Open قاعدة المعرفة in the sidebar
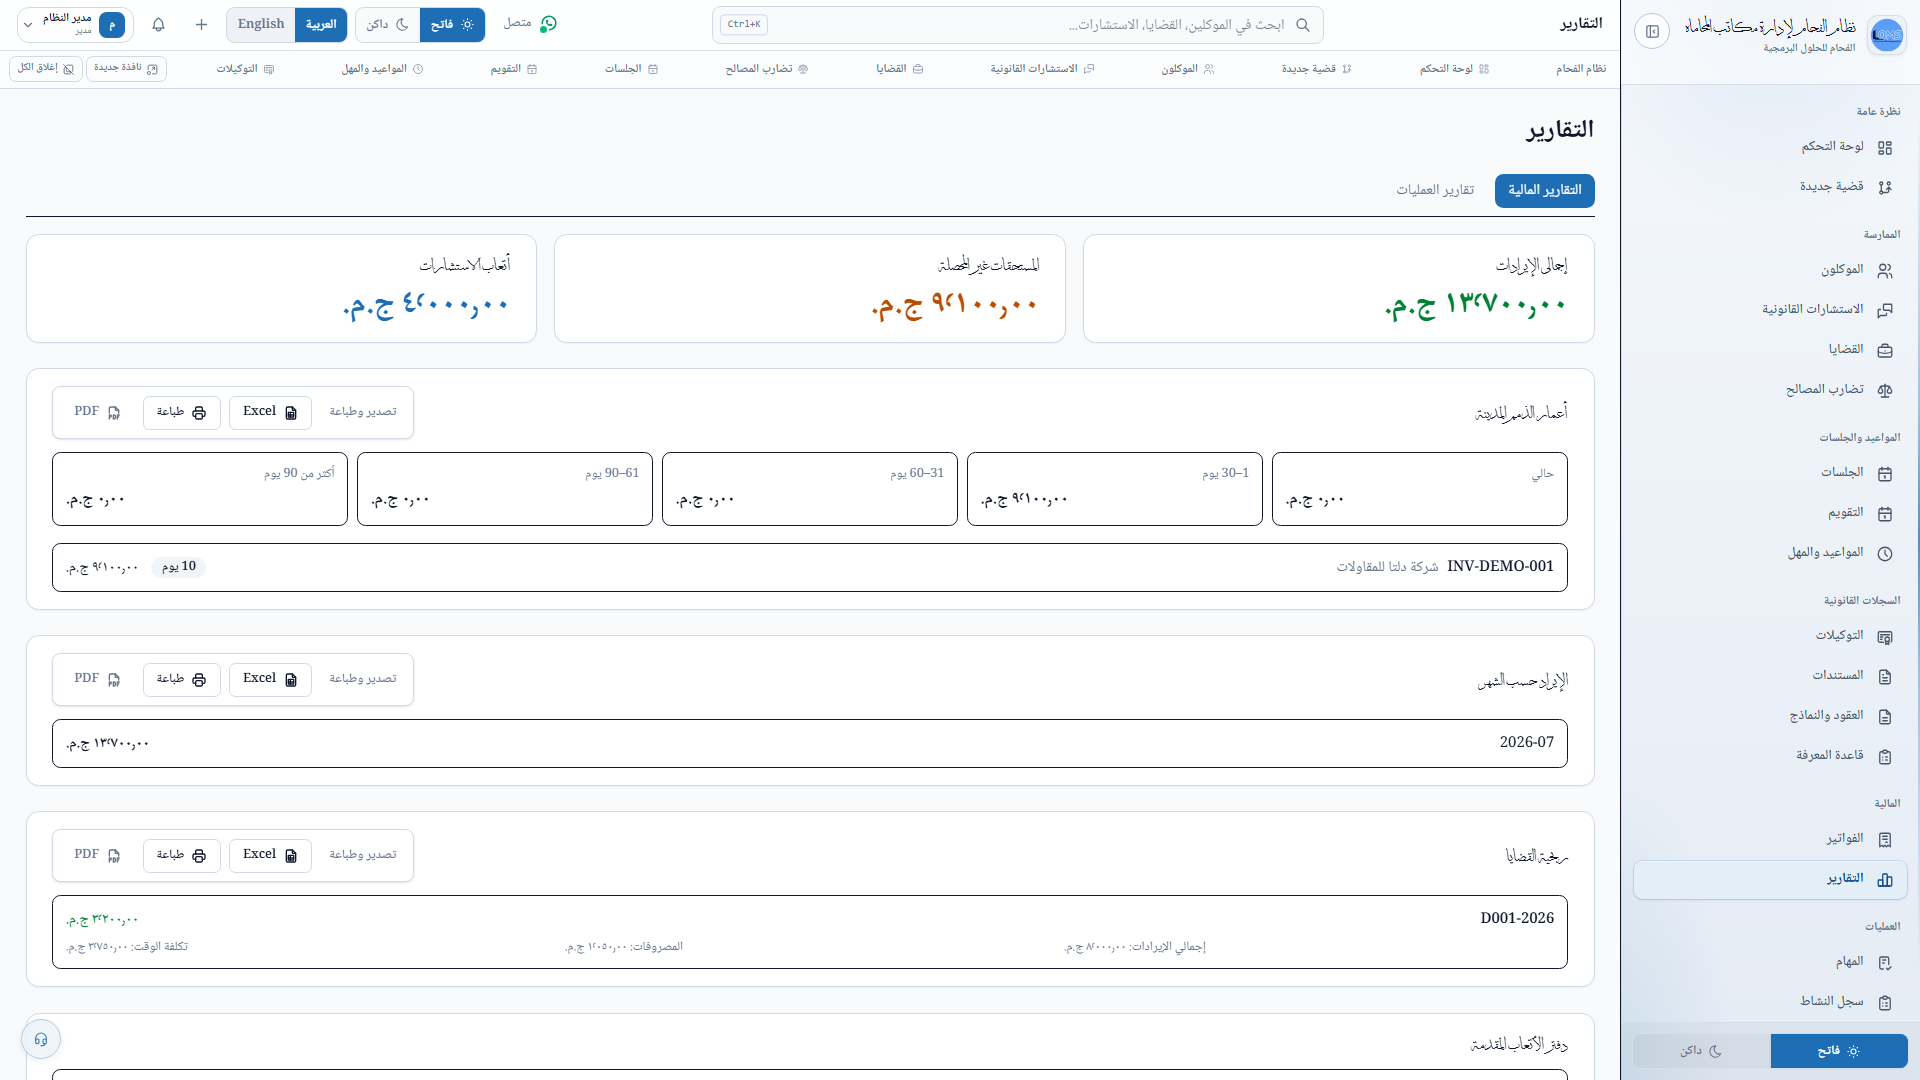This screenshot has height=1080, width=1920. (1770, 756)
